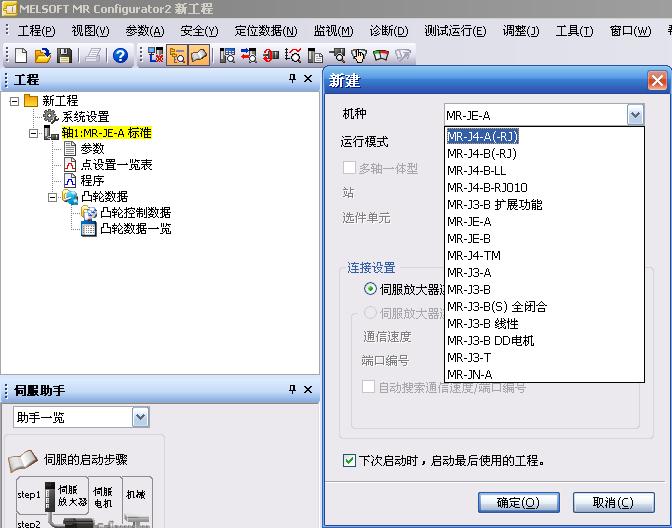Viewport: 672px width, 528px height.
Task: Click the PC-amplifier disconnect icon with red X
Action: click(155, 55)
